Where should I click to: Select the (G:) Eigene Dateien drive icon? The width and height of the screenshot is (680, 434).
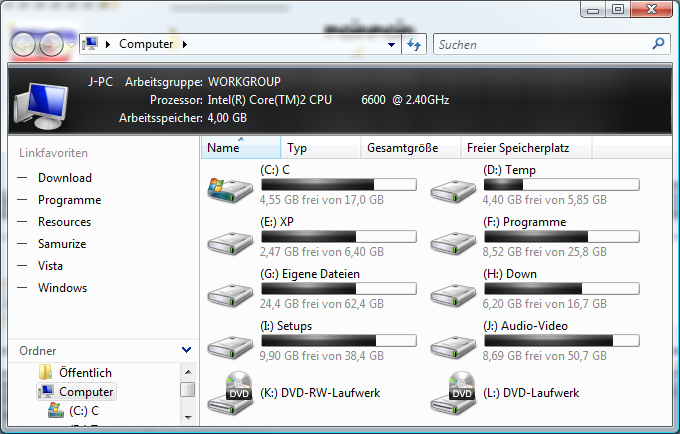[230, 295]
